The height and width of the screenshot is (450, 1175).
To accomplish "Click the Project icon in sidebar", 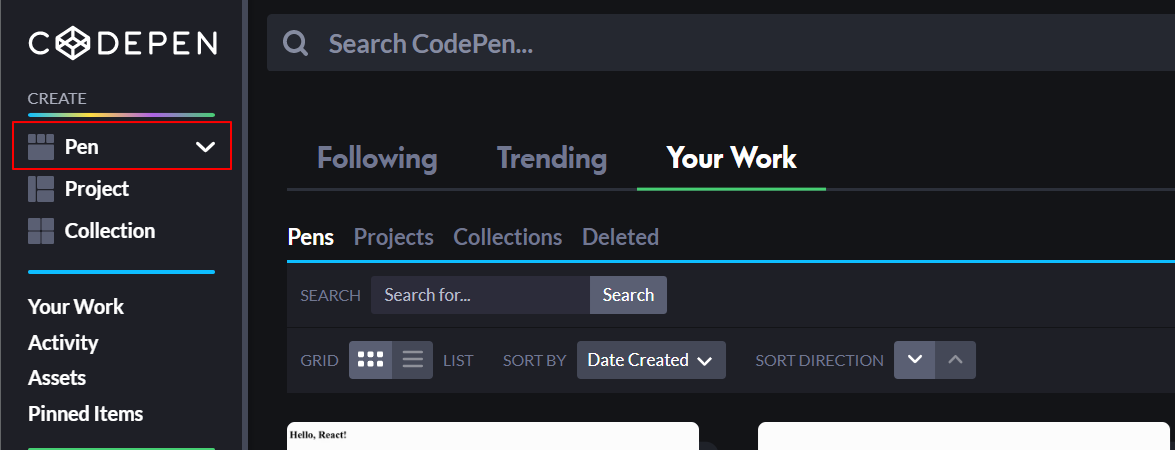I will (x=40, y=189).
